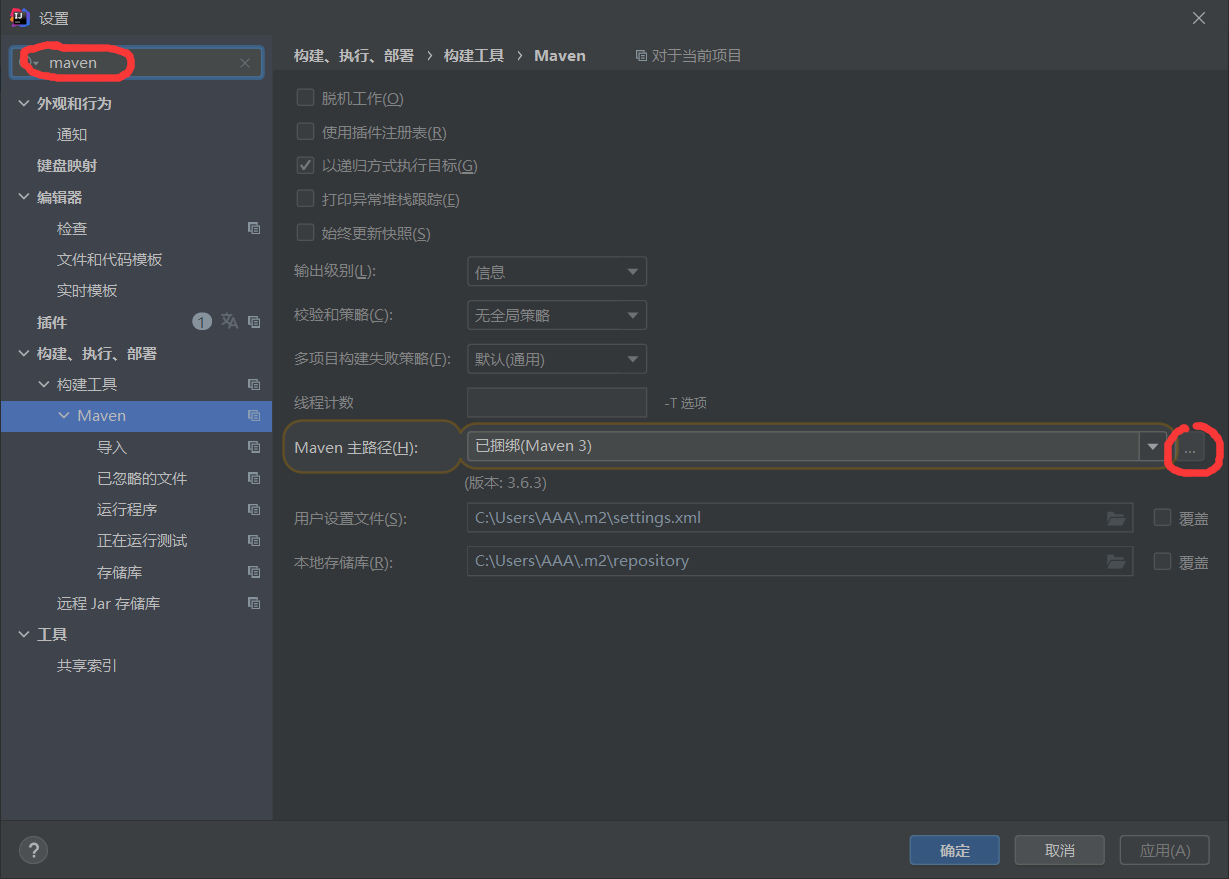Click the project-level icon beside 正在运行测试
1229x879 pixels.
254,540
